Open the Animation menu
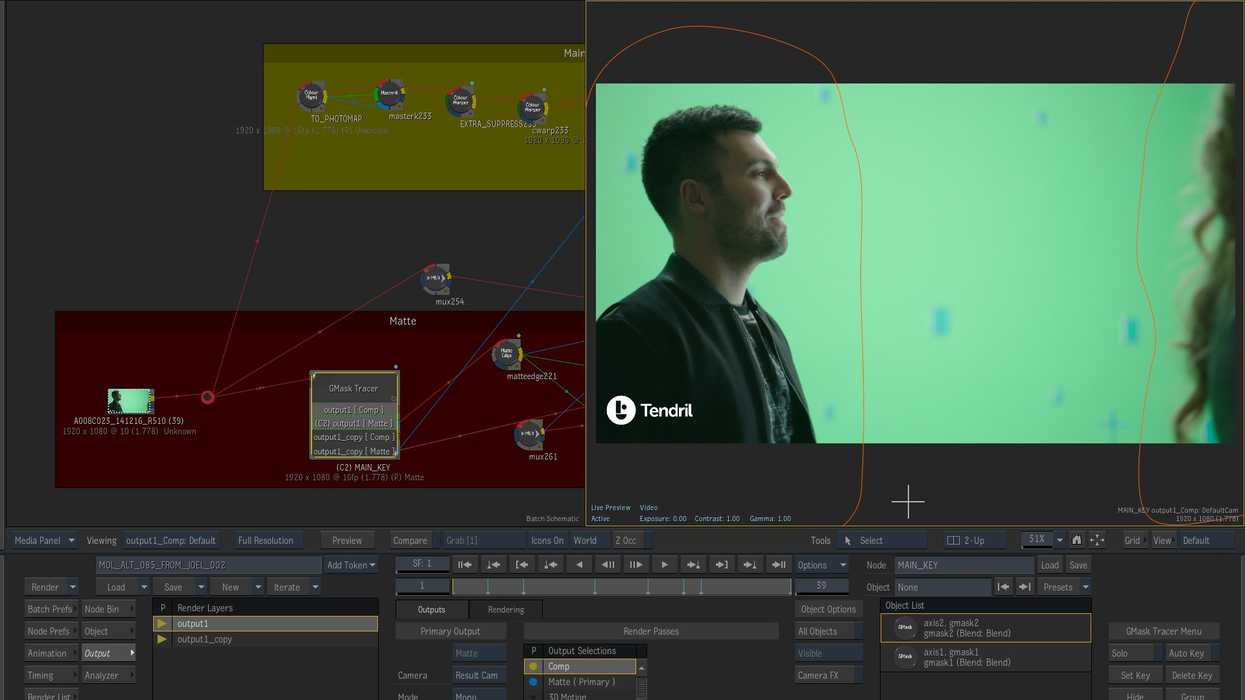1245x700 pixels. (51, 653)
